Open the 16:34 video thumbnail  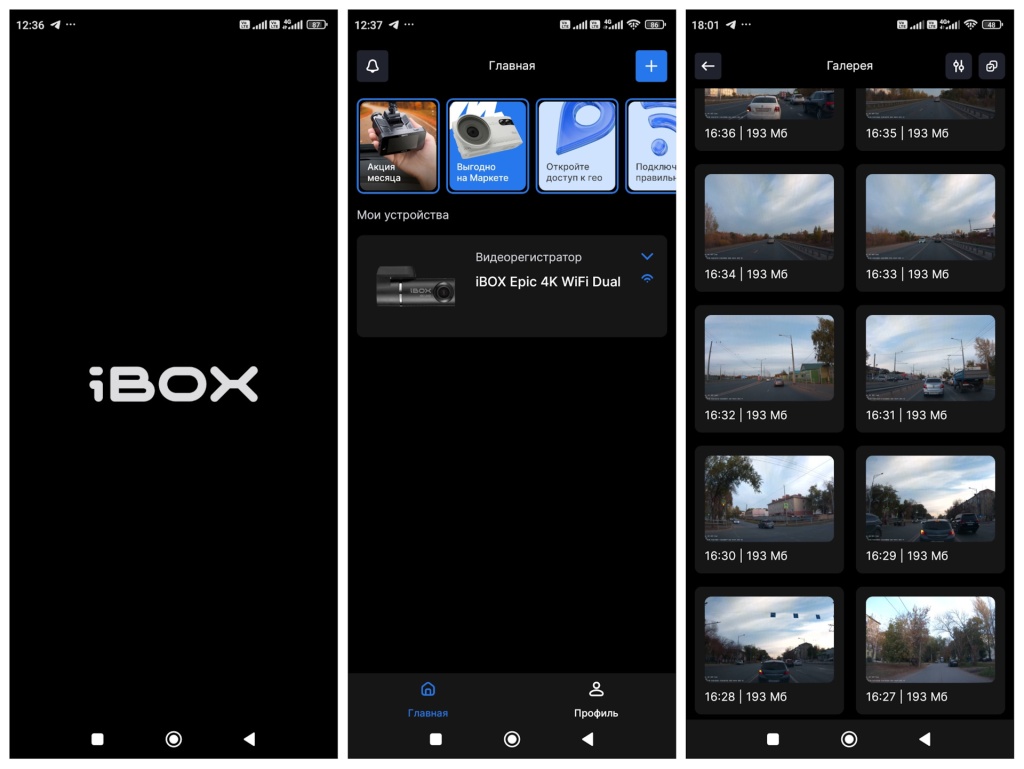pyautogui.click(x=768, y=218)
